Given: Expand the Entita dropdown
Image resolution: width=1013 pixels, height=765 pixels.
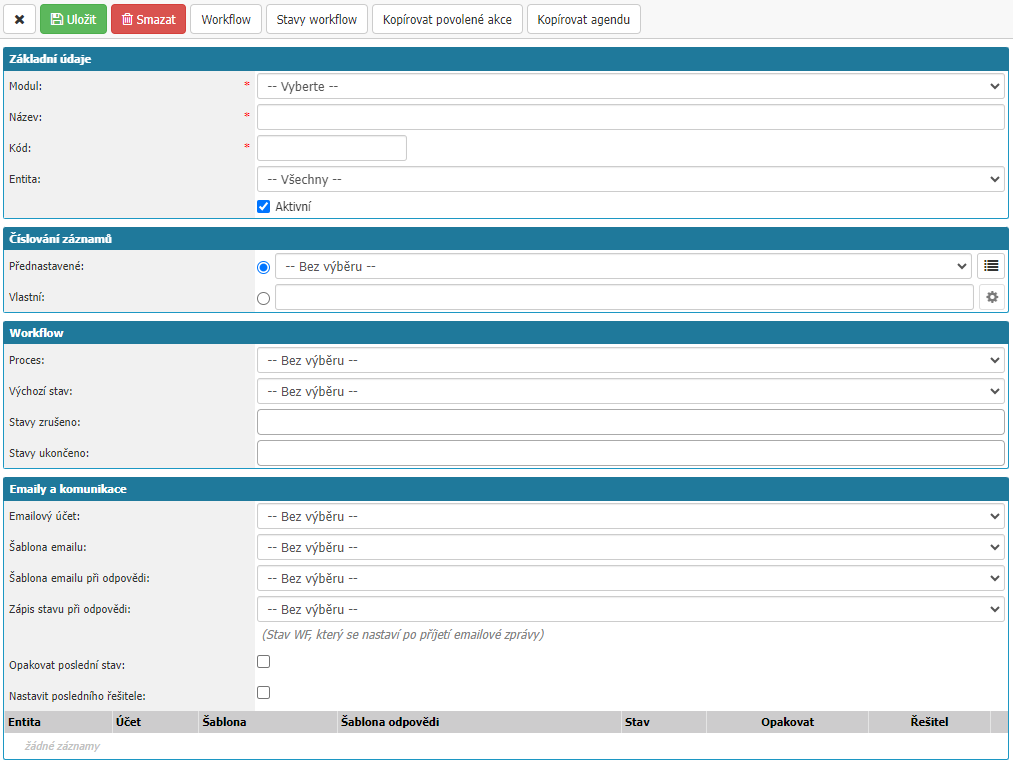Looking at the screenshot, I should pyautogui.click(x=631, y=179).
